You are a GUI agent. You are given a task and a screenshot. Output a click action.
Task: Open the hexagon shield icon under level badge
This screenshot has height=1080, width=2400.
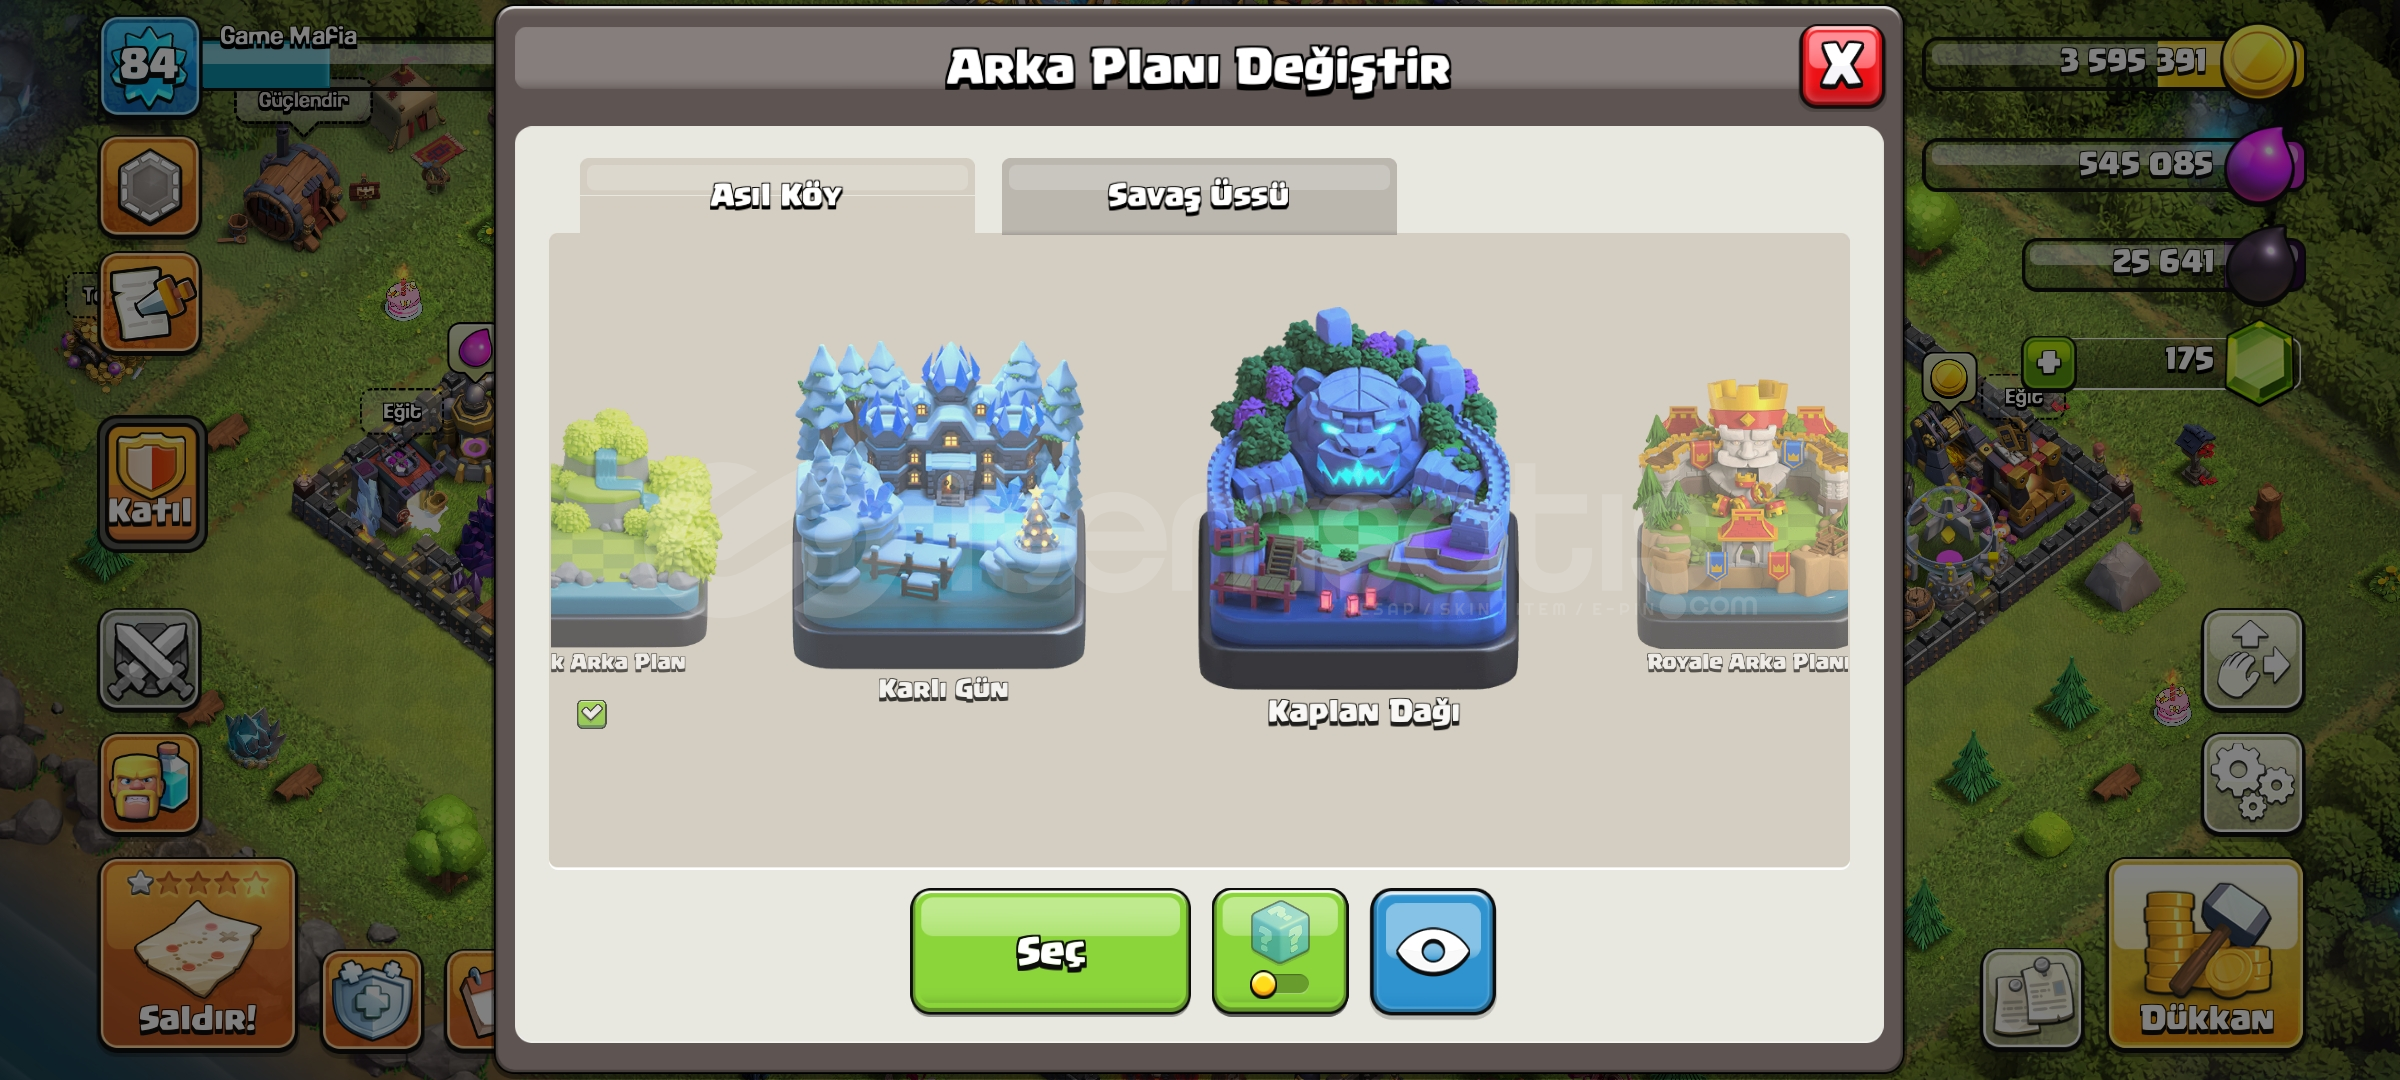tap(149, 186)
